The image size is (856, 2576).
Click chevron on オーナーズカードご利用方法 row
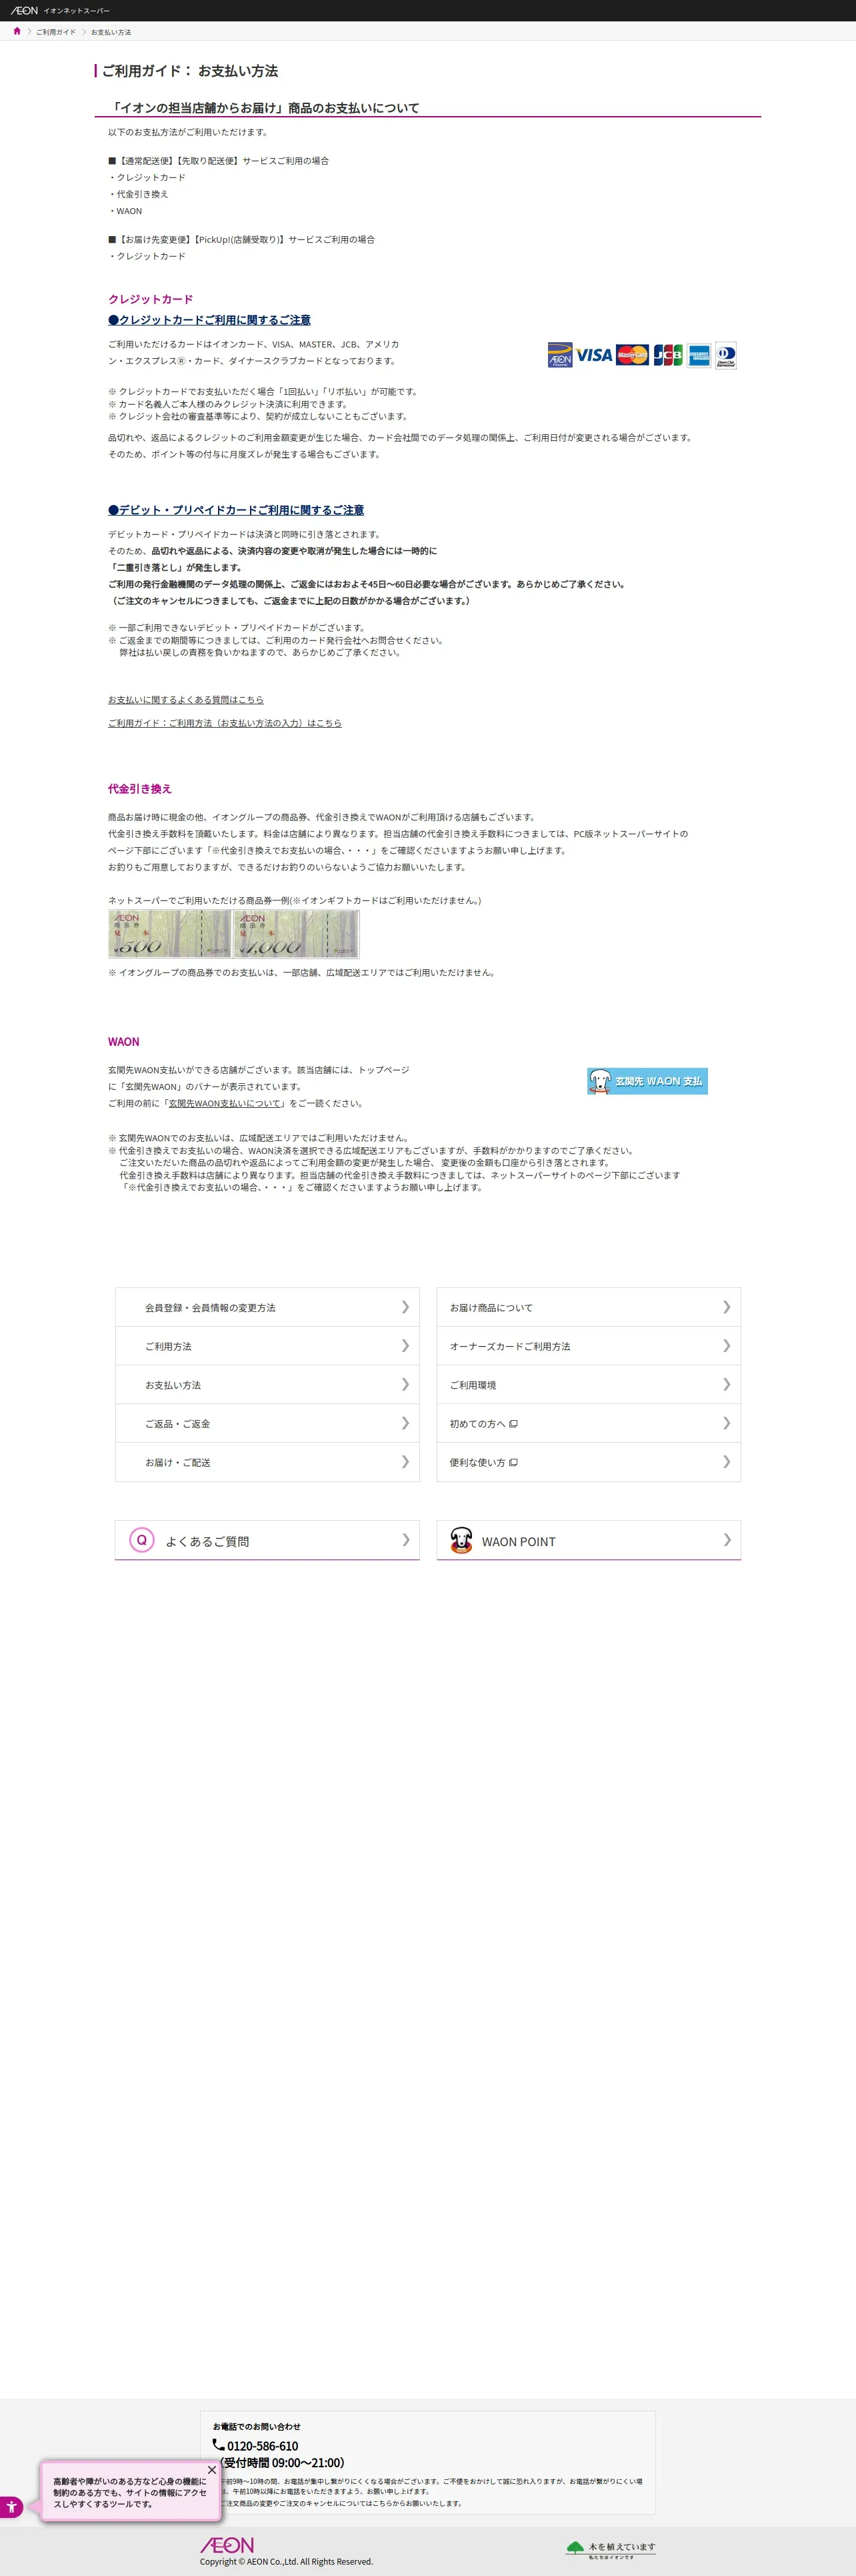(x=727, y=1346)
